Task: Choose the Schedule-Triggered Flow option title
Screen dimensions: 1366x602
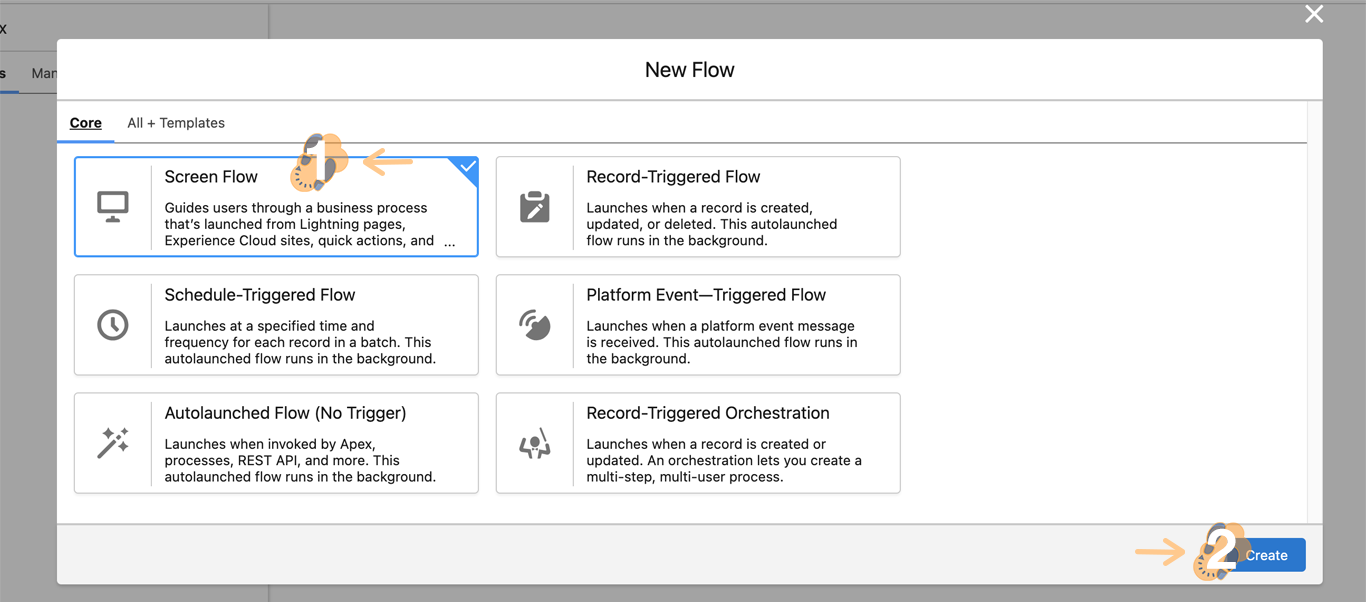Action: click(x=260, y=295)
